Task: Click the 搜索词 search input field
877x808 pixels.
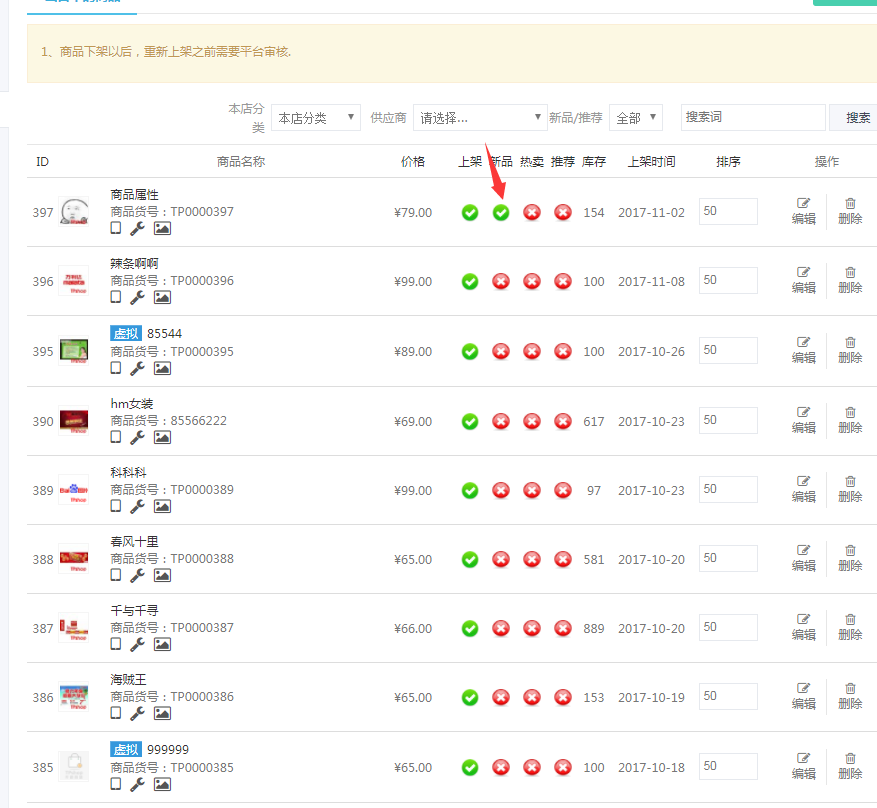Action: click(x=752, y=118)
